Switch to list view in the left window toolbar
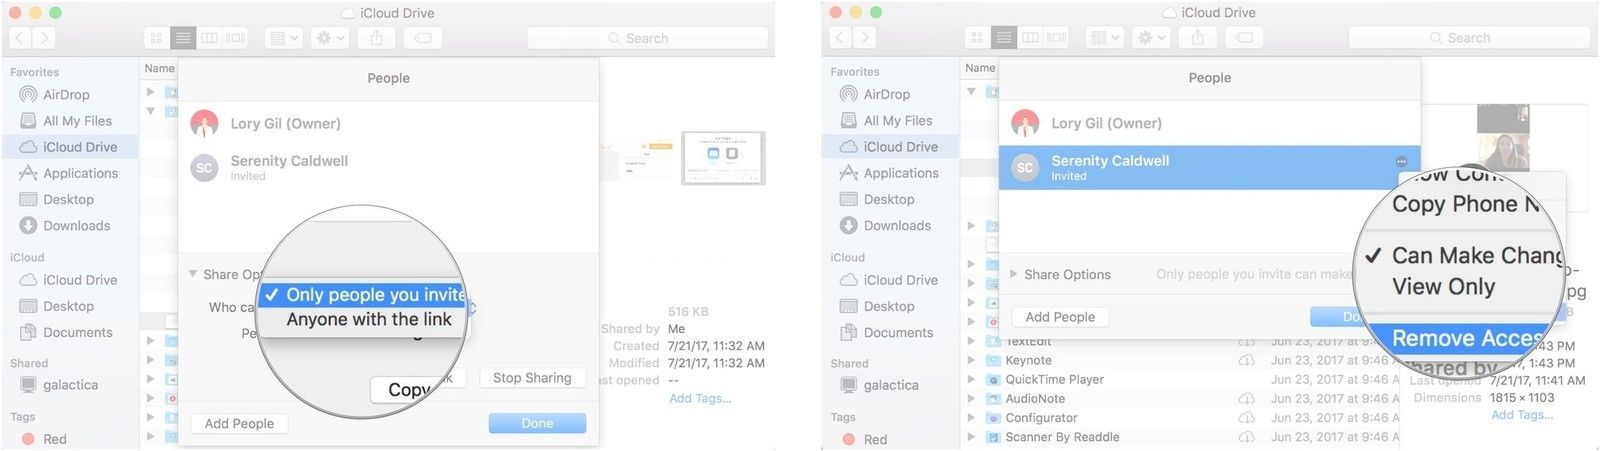Viewport: 1600px width, 451px height. point(182,38)
